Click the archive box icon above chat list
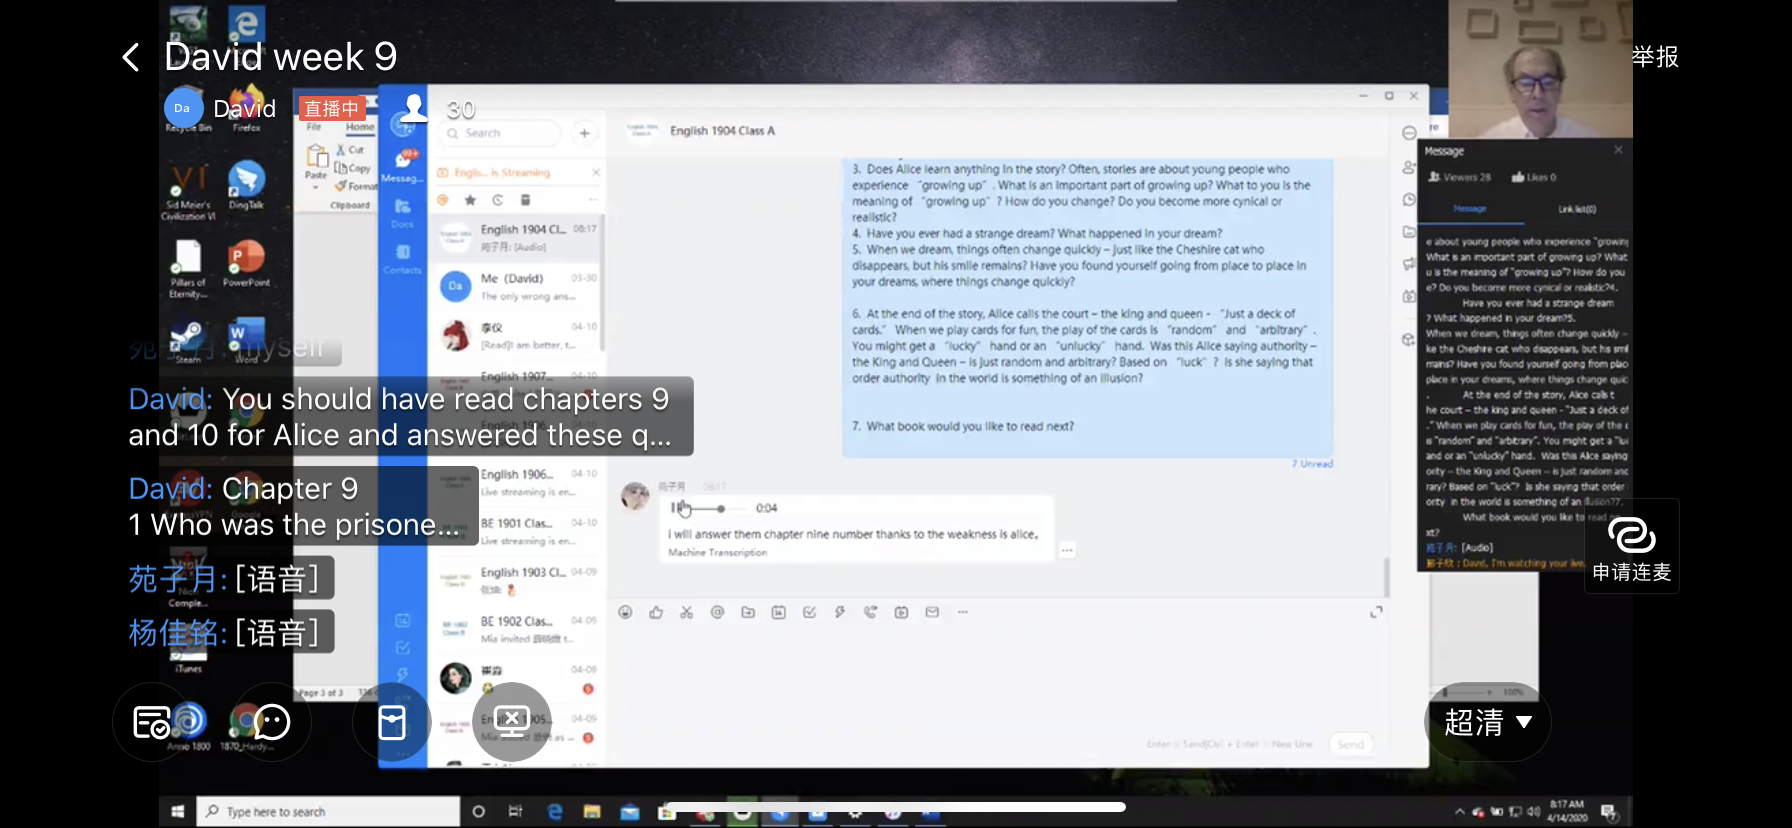 pyautogui.click(x=525, y=200)
